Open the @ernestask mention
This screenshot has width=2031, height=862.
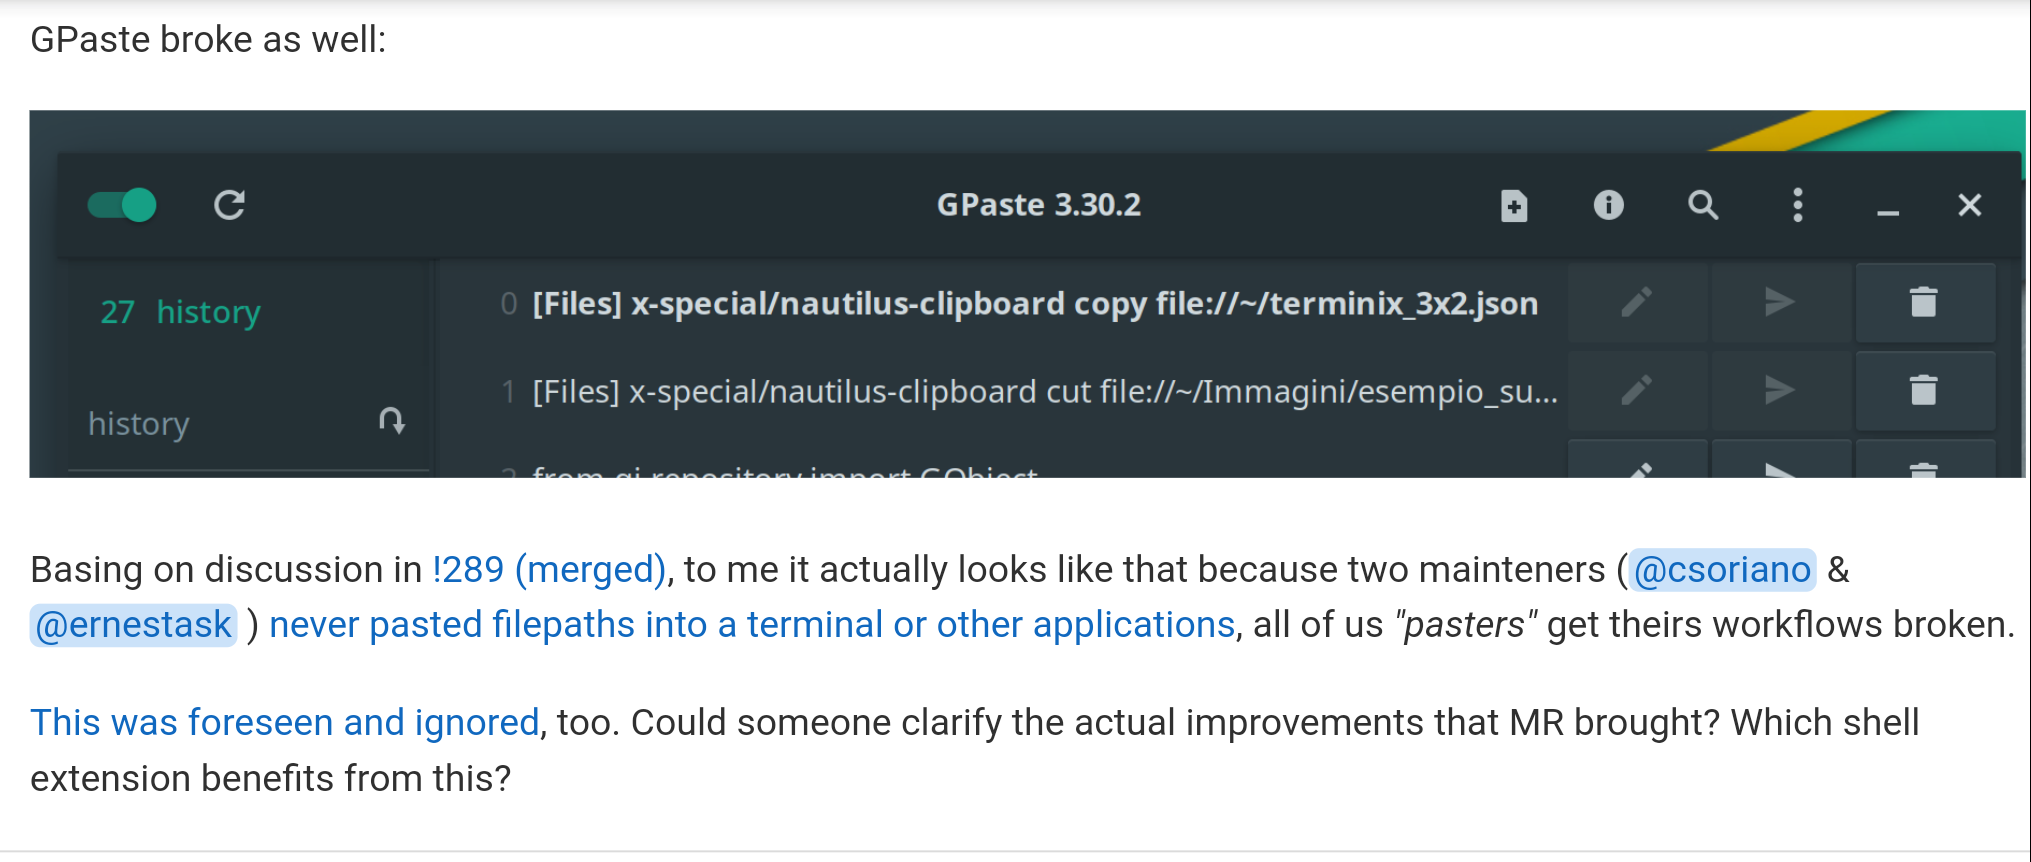point(134,625)
